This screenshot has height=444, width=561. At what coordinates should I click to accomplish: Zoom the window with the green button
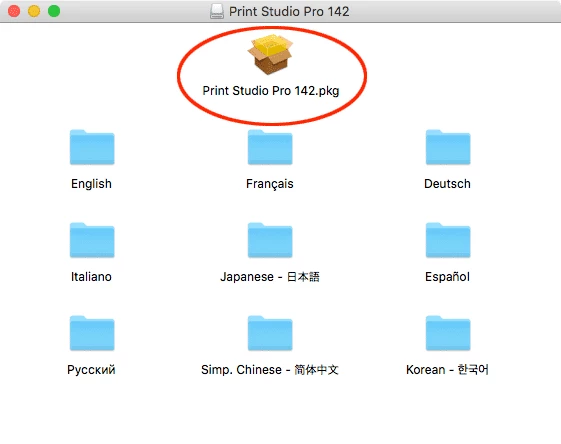(54, 11)
